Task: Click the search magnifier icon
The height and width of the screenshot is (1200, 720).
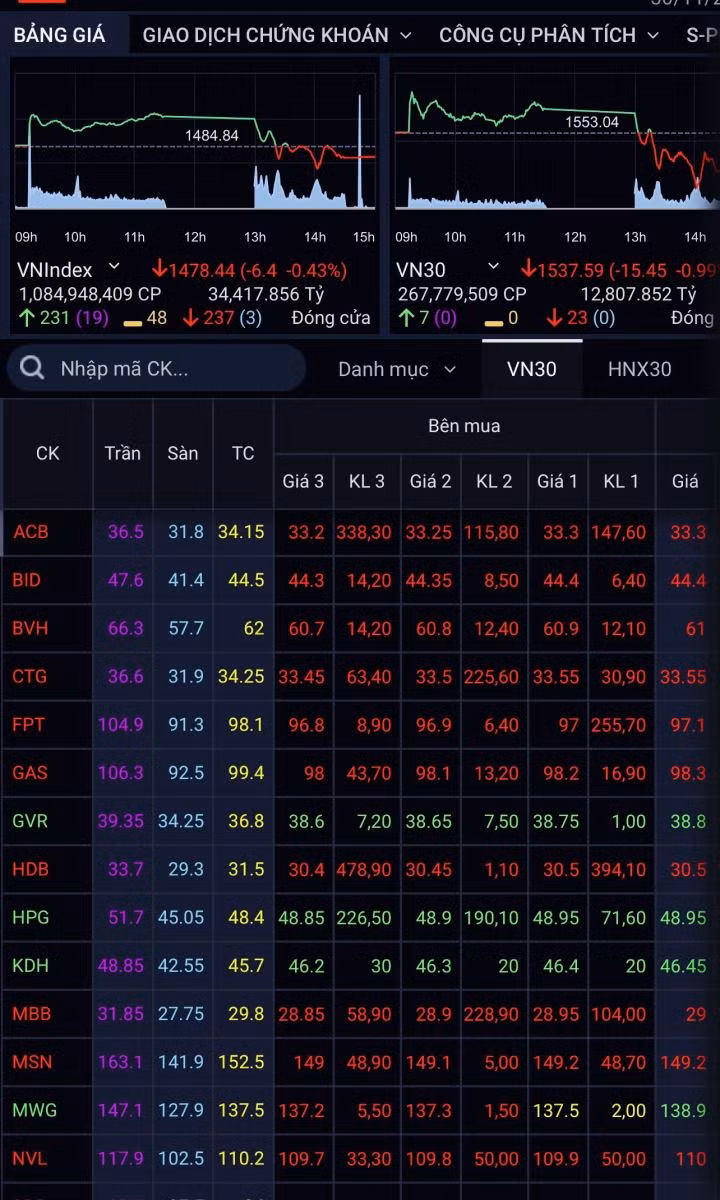Action: coord(32,368)
